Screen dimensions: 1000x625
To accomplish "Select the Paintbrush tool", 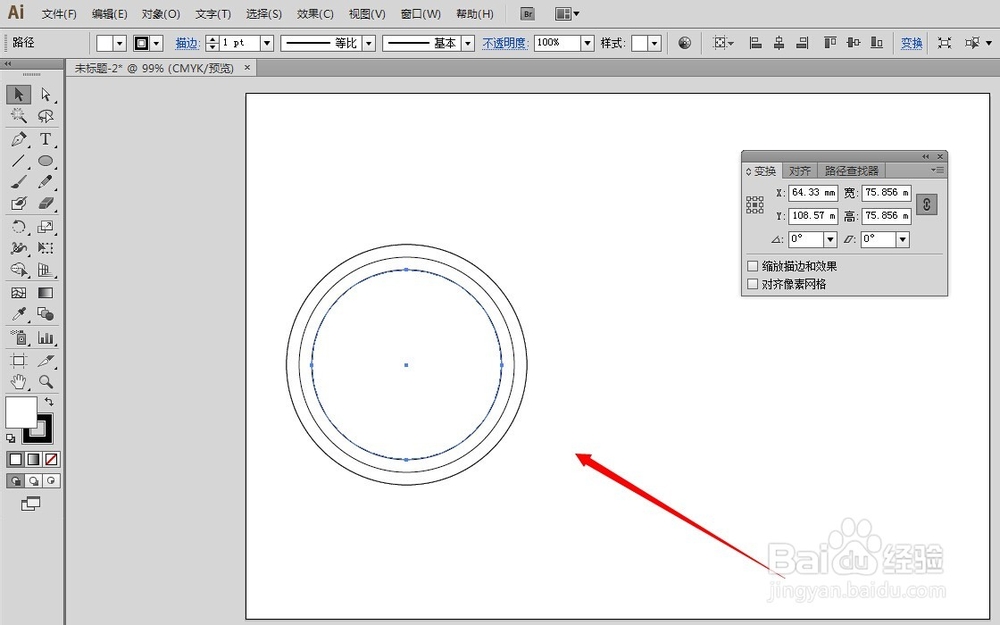I will [x=18, y=182].
